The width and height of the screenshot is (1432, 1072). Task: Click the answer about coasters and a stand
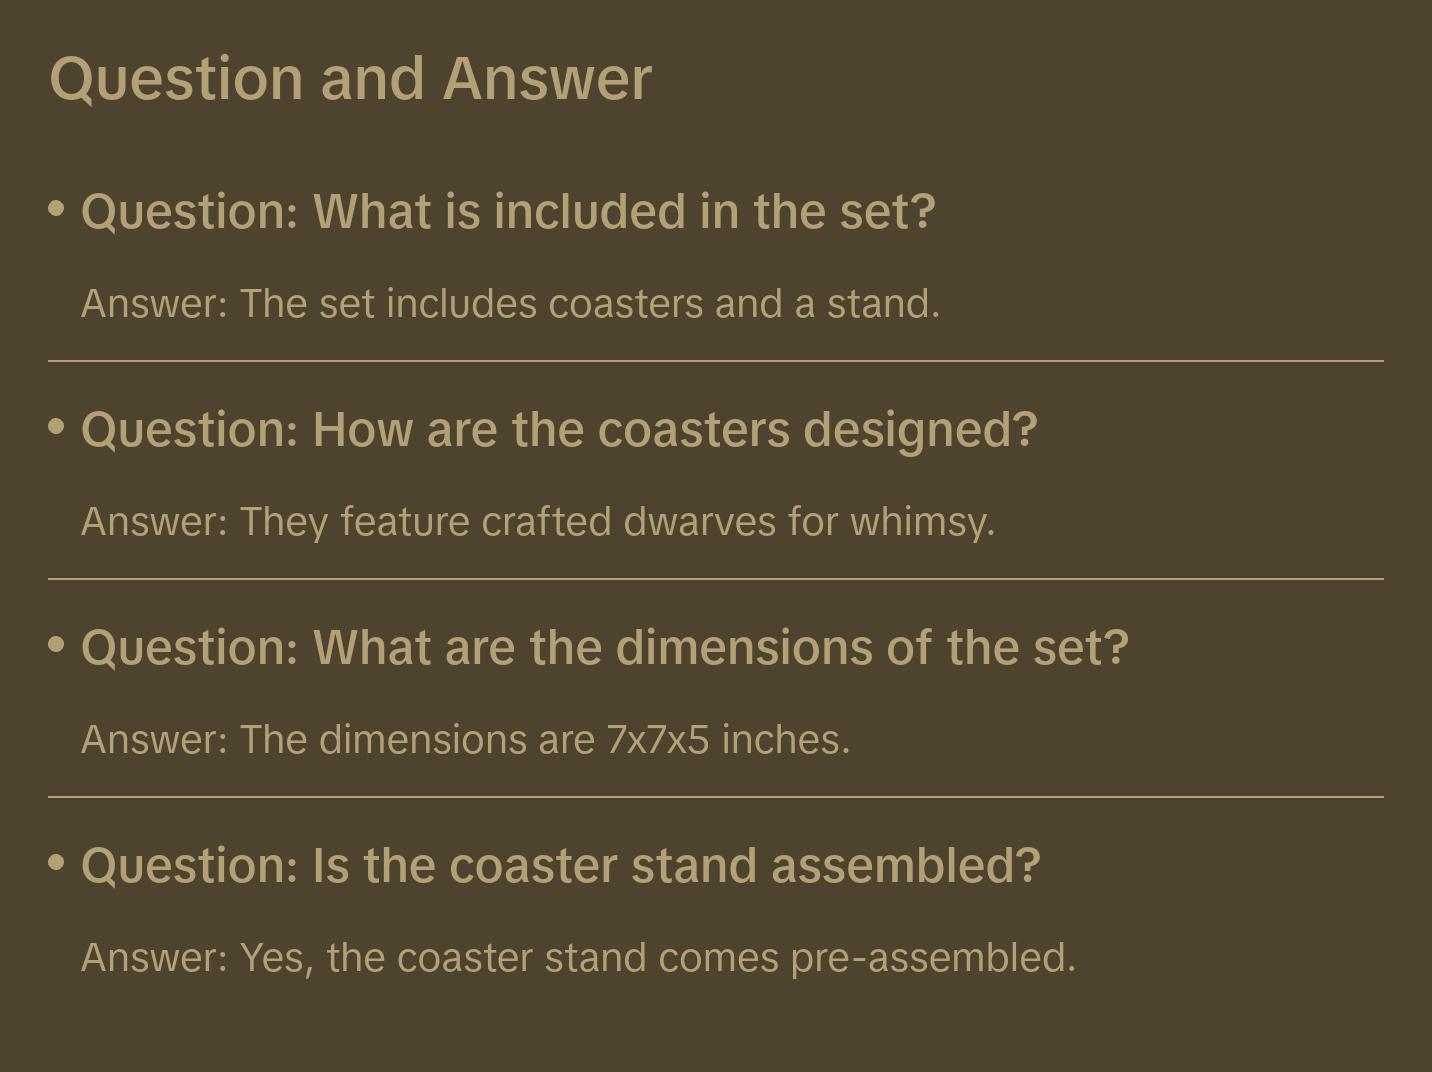click(510, 304)
